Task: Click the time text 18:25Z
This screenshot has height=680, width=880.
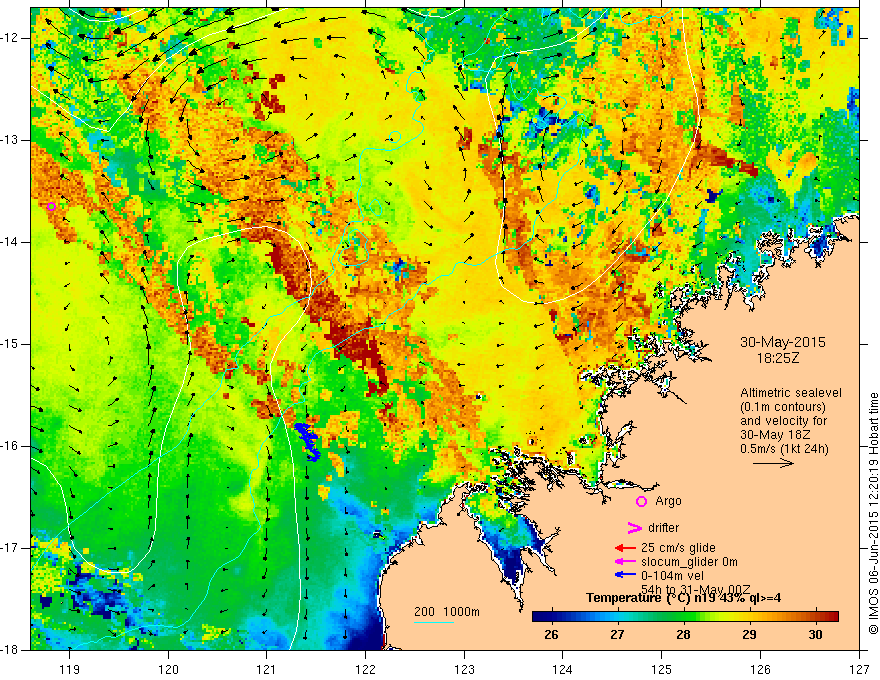Action: [777, 358]
